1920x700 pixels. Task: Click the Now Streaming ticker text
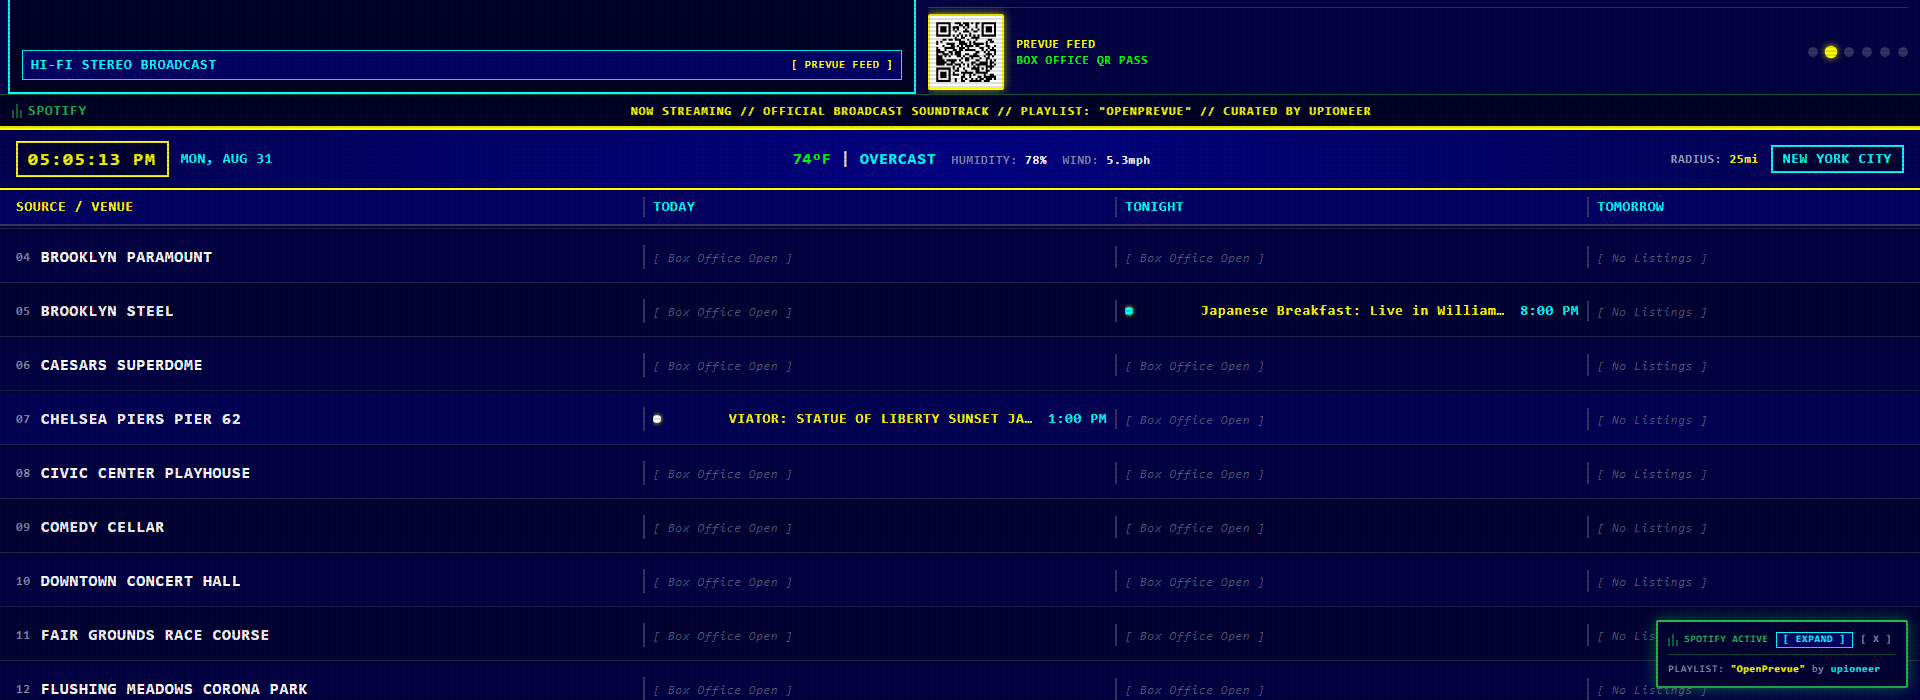1000,111
